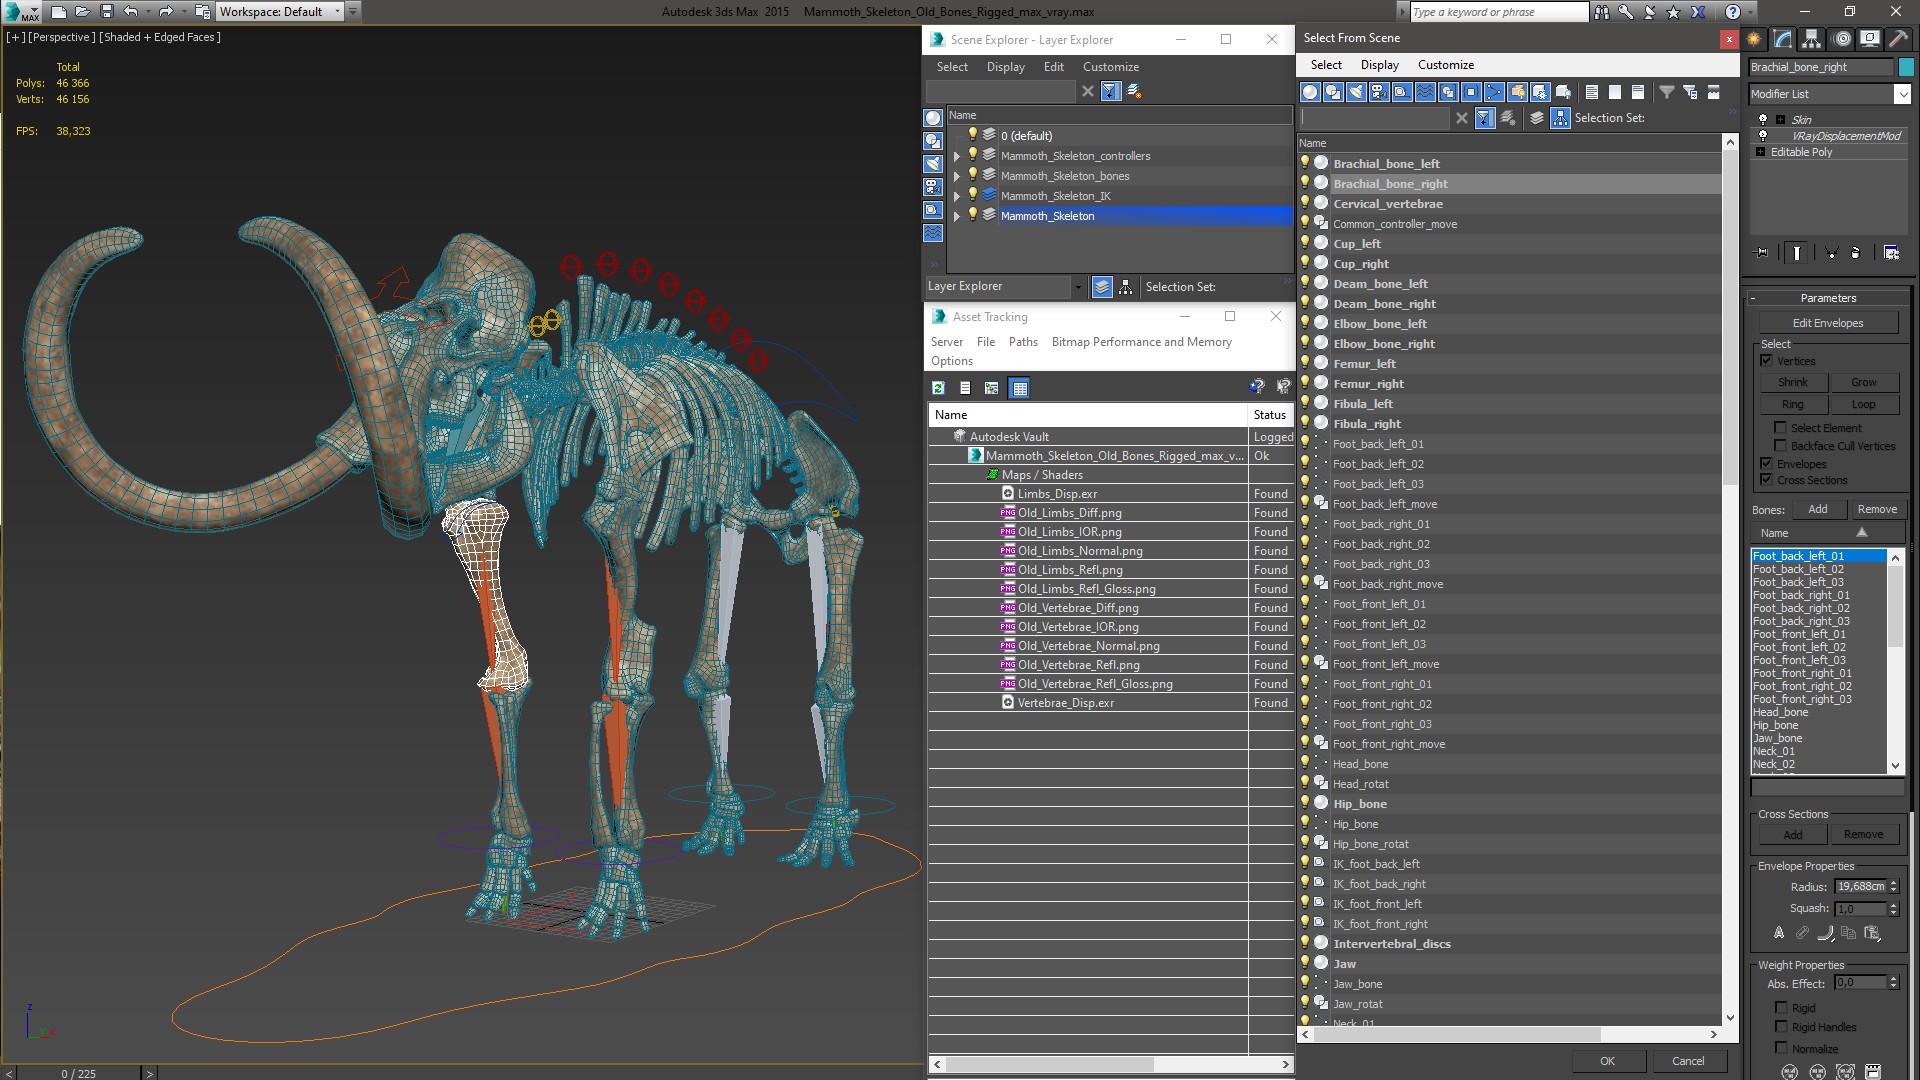The height and width of the screenshot is (1080, 1920).
Task: Toggle the Skin modifier lightbulb on or off
Action: (1763, 119)
